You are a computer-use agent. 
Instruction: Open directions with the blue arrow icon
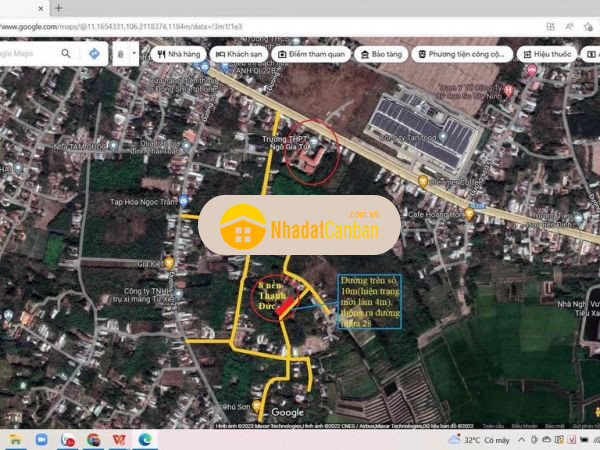(x=93, y=53)
